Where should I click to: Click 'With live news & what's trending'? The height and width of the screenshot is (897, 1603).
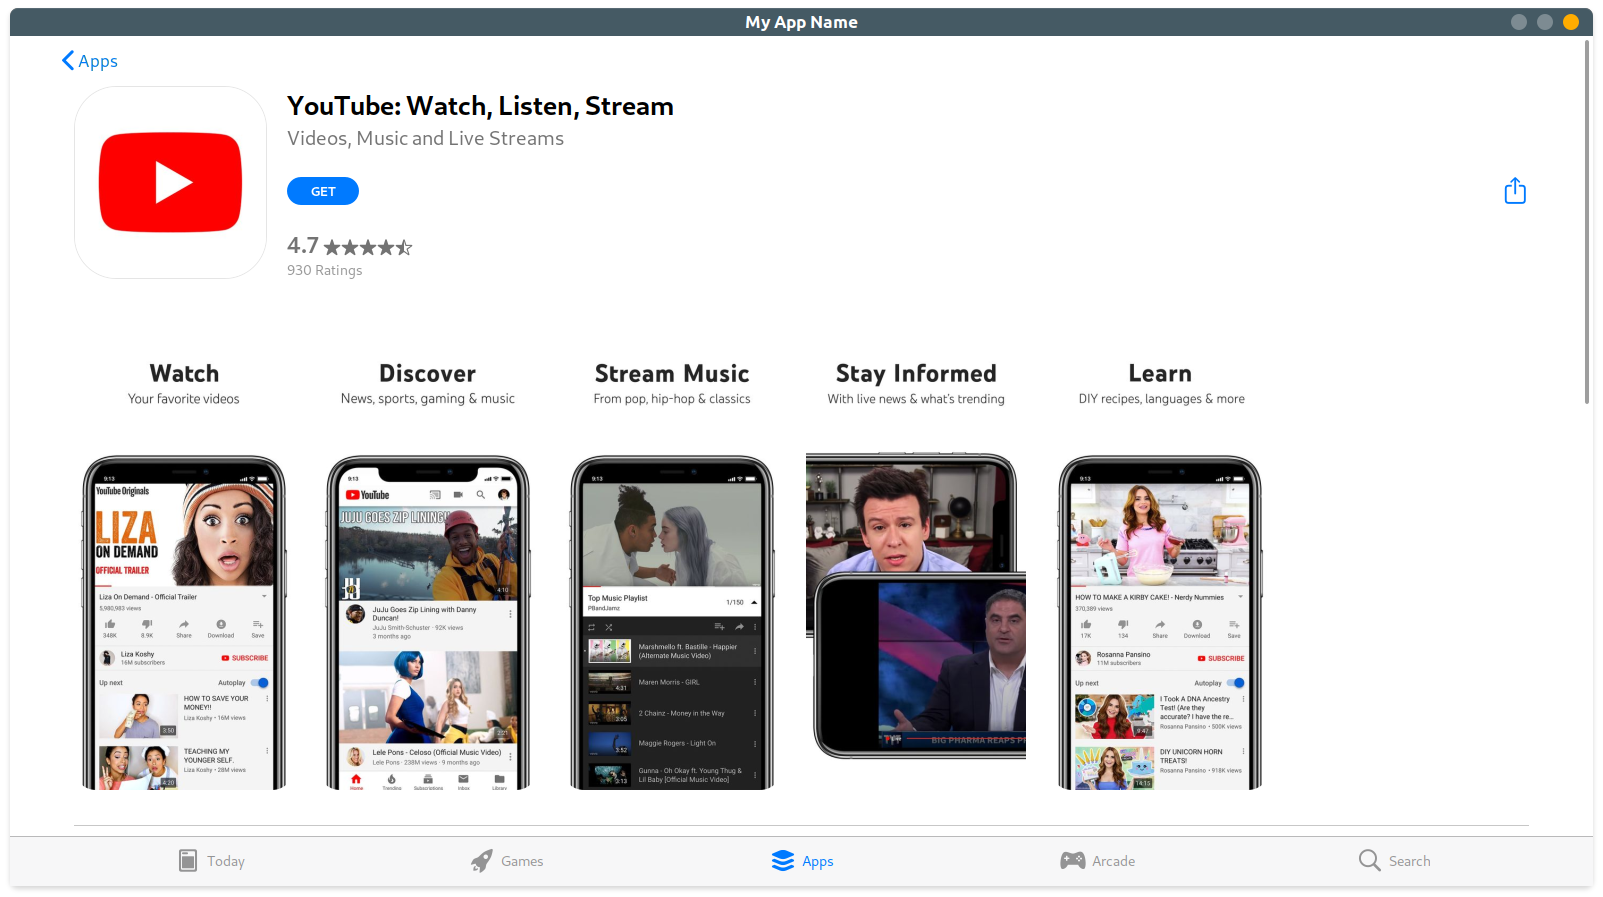coord(916,399)
